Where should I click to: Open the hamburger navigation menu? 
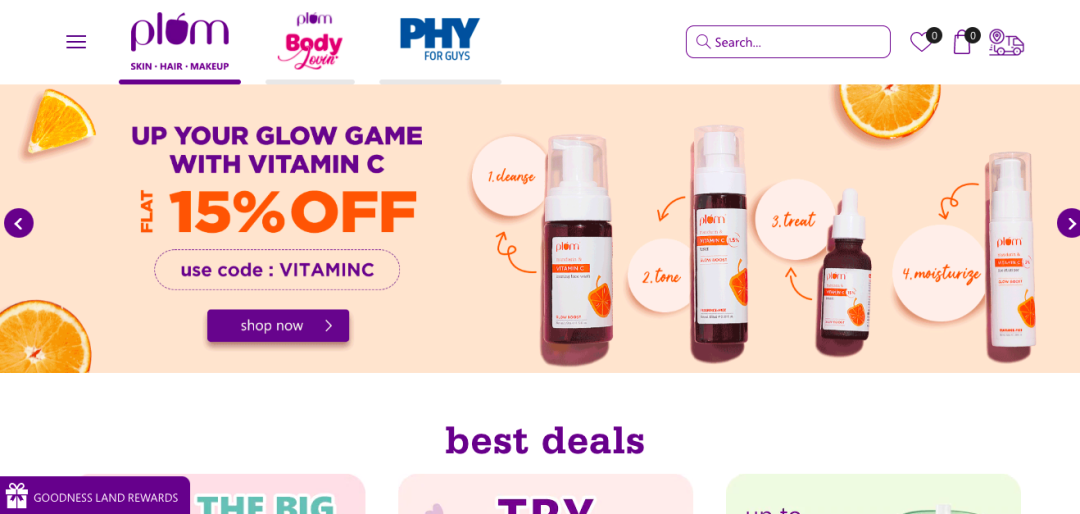[x=76, y=42]
